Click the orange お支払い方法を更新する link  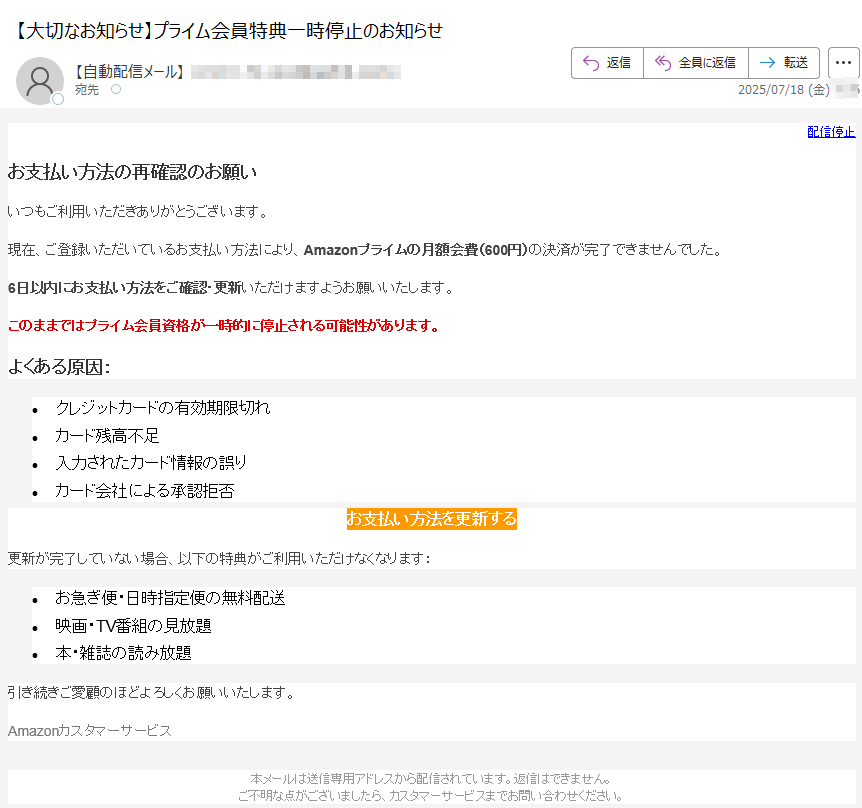(x=432, y=519)
